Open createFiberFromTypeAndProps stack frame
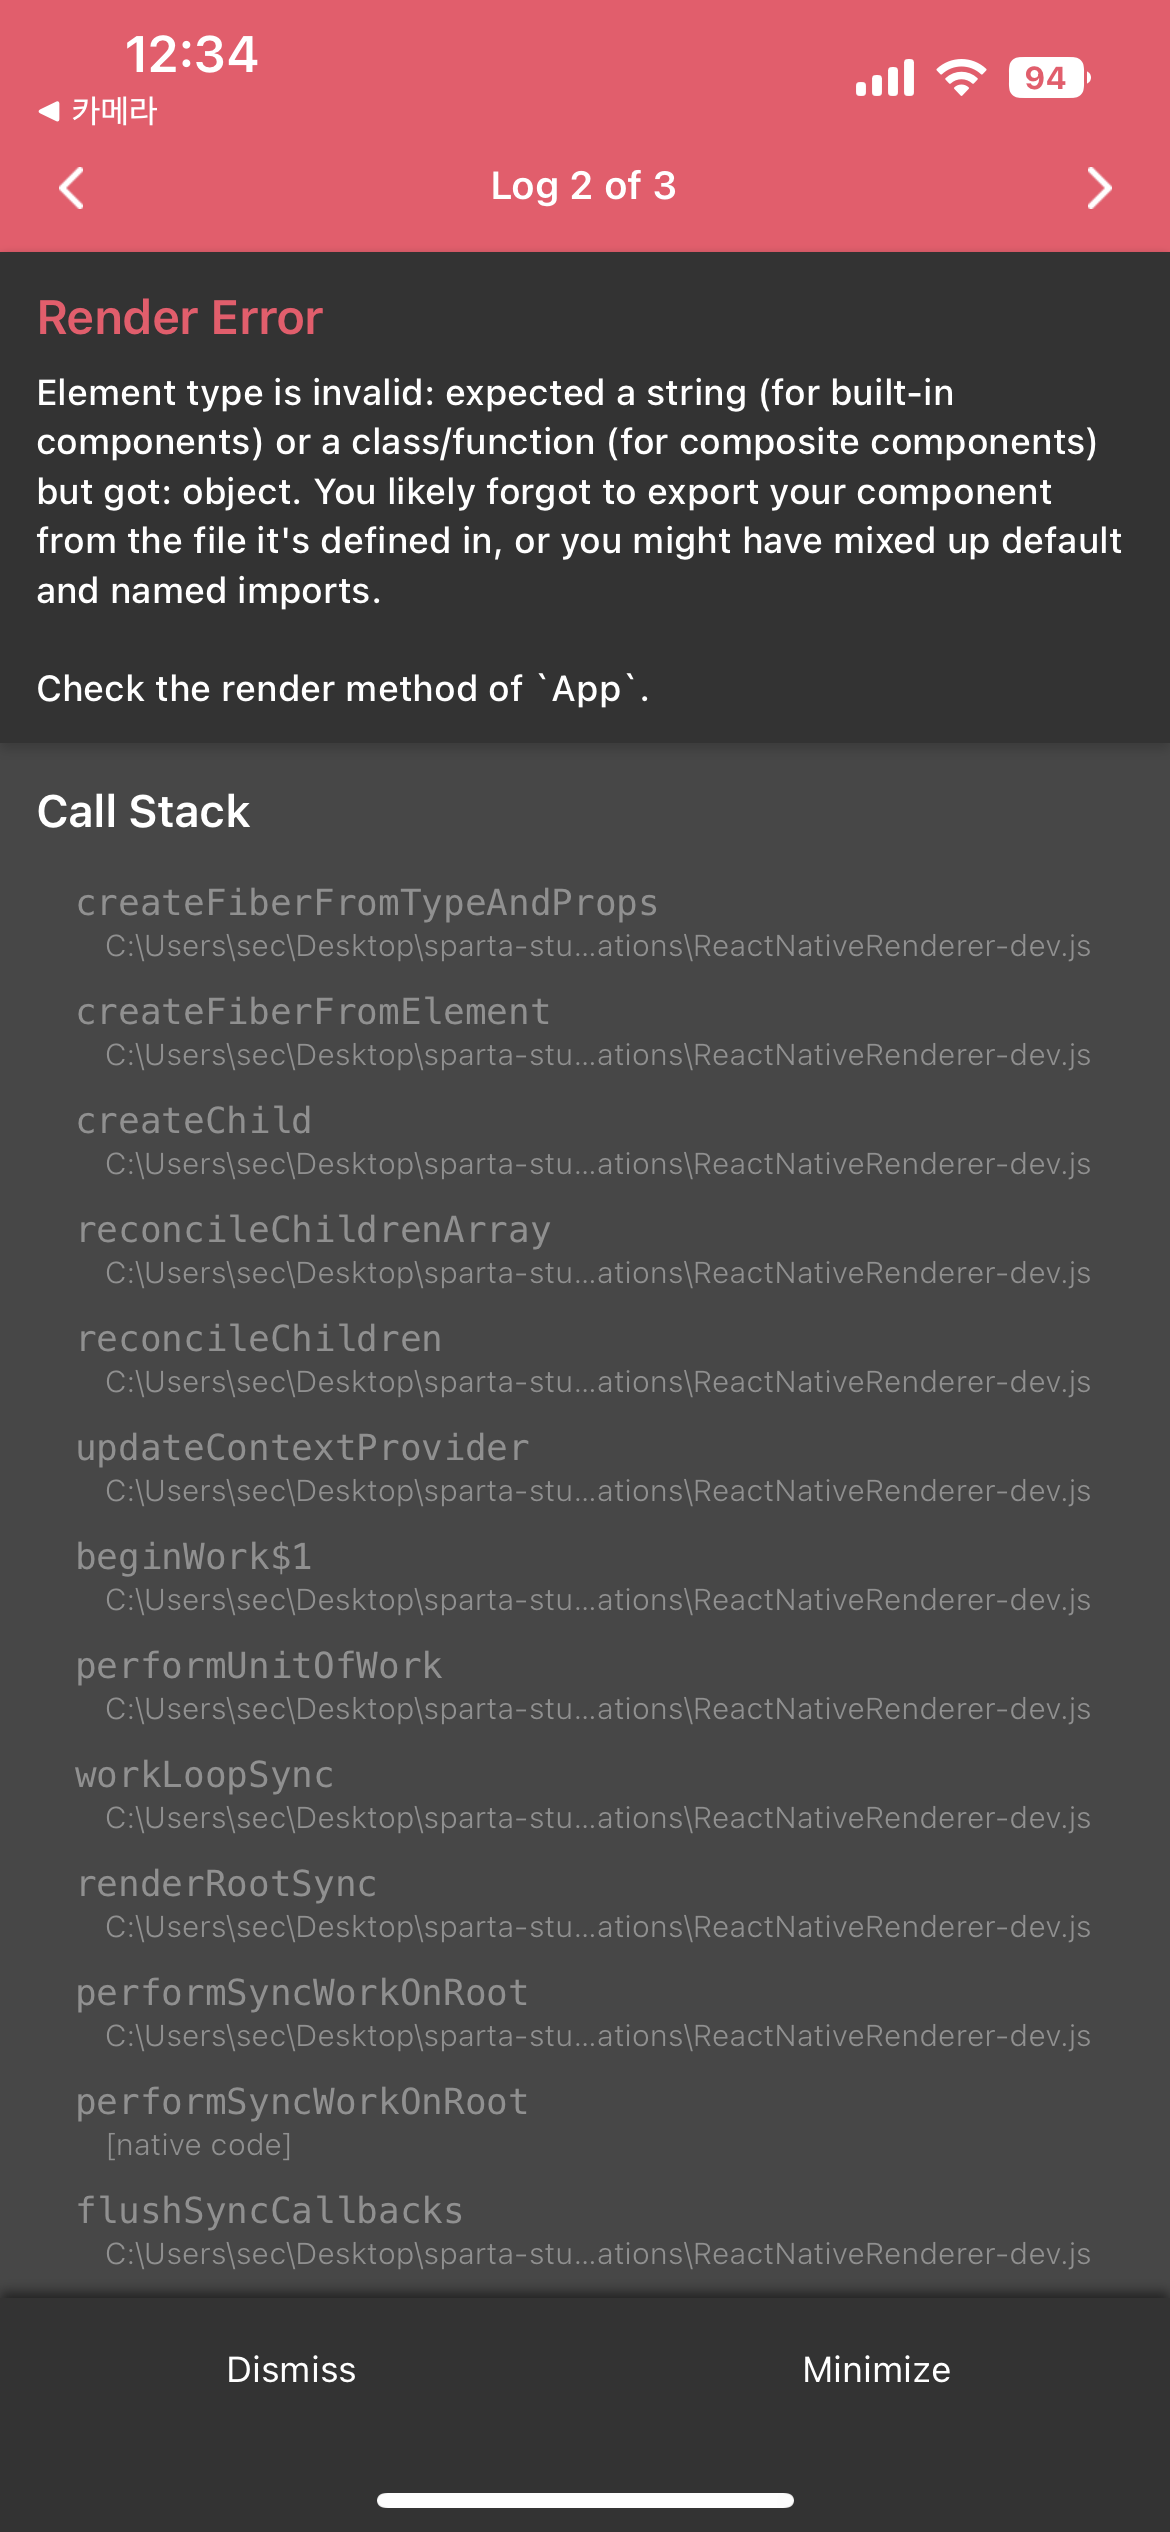The width and height of the screenshot is (1170, 2532). click(585, 922)
